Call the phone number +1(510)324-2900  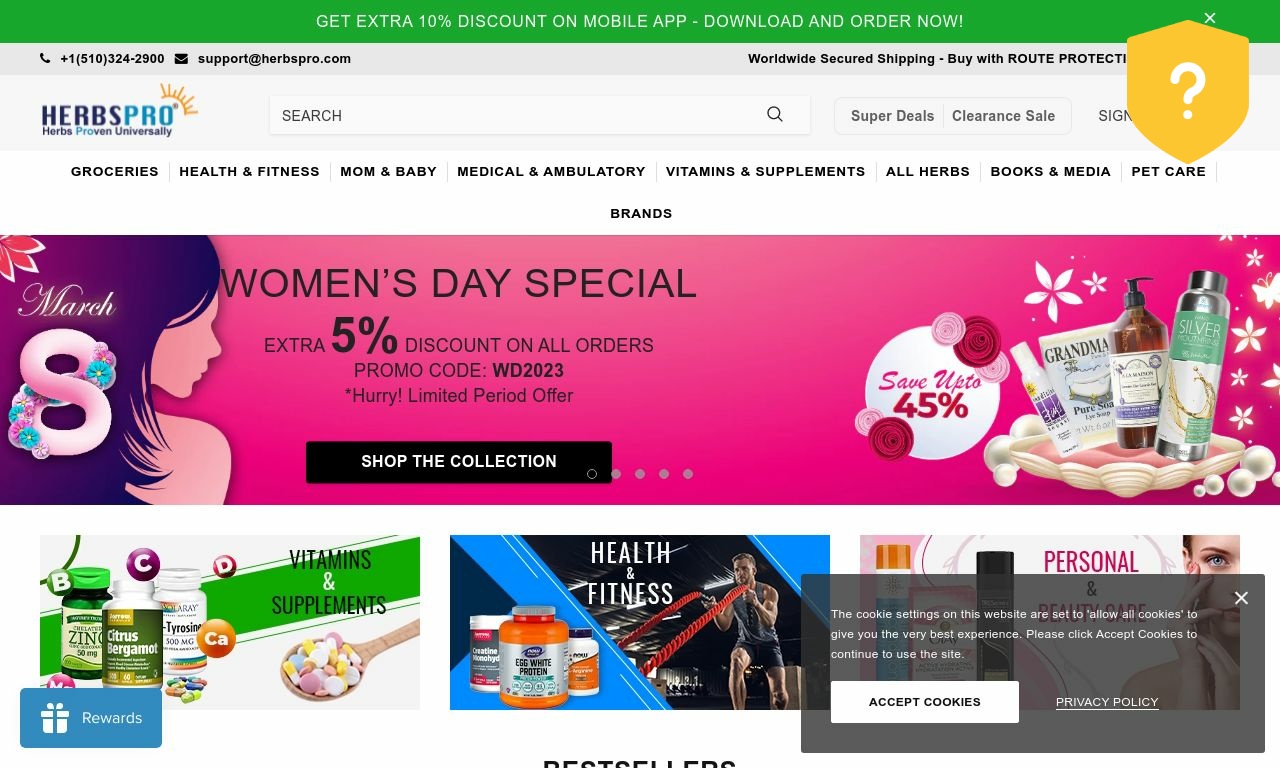coord(112,59)
